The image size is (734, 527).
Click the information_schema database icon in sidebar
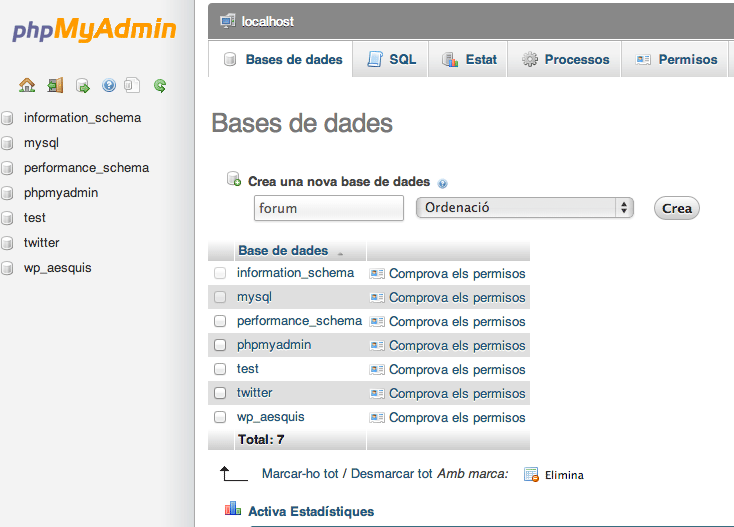(x=7, y=118)
